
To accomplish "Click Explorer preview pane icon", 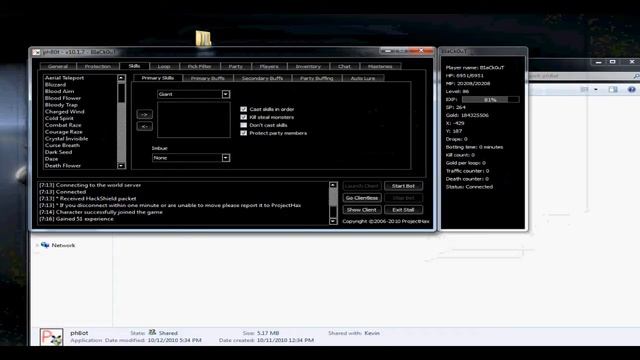I will [613, 89].
